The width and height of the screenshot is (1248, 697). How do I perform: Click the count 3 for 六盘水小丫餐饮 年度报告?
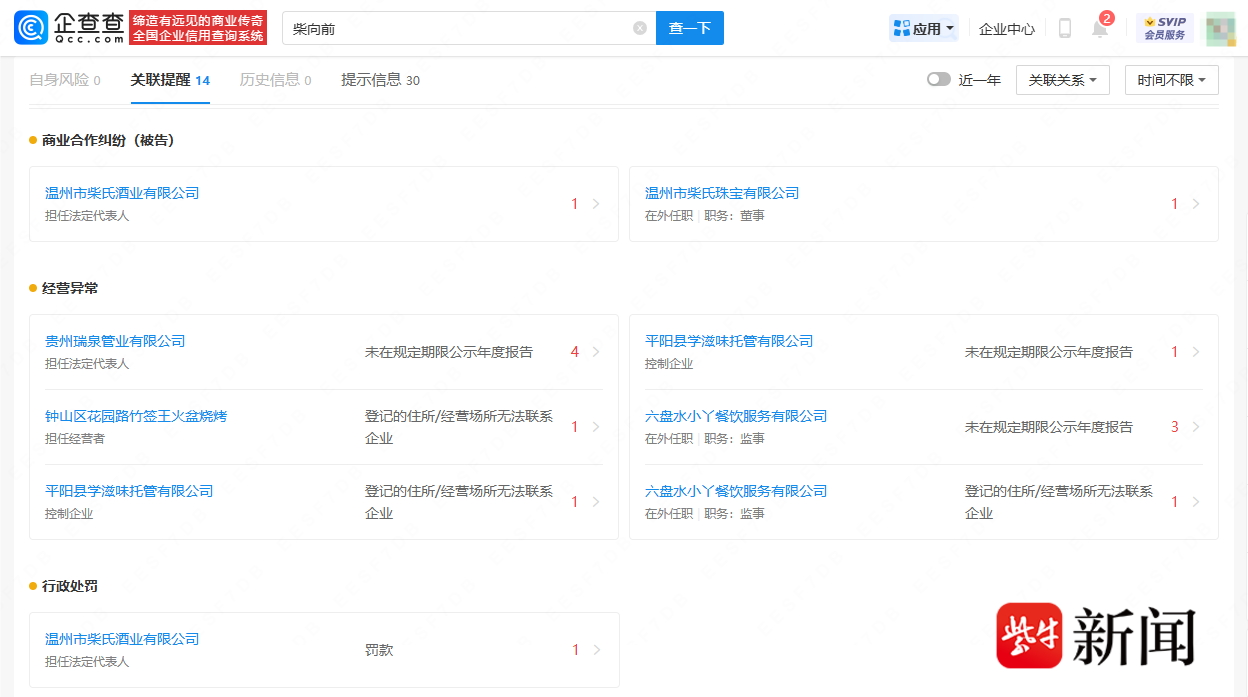point(1175,427)
